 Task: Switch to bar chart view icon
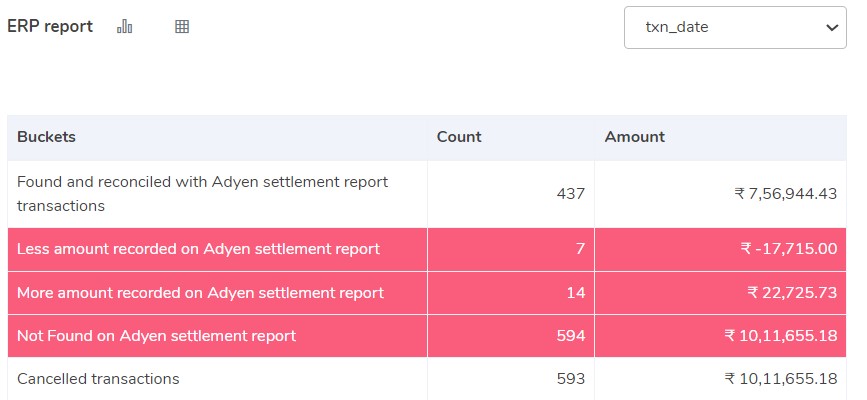click(125, 27)
